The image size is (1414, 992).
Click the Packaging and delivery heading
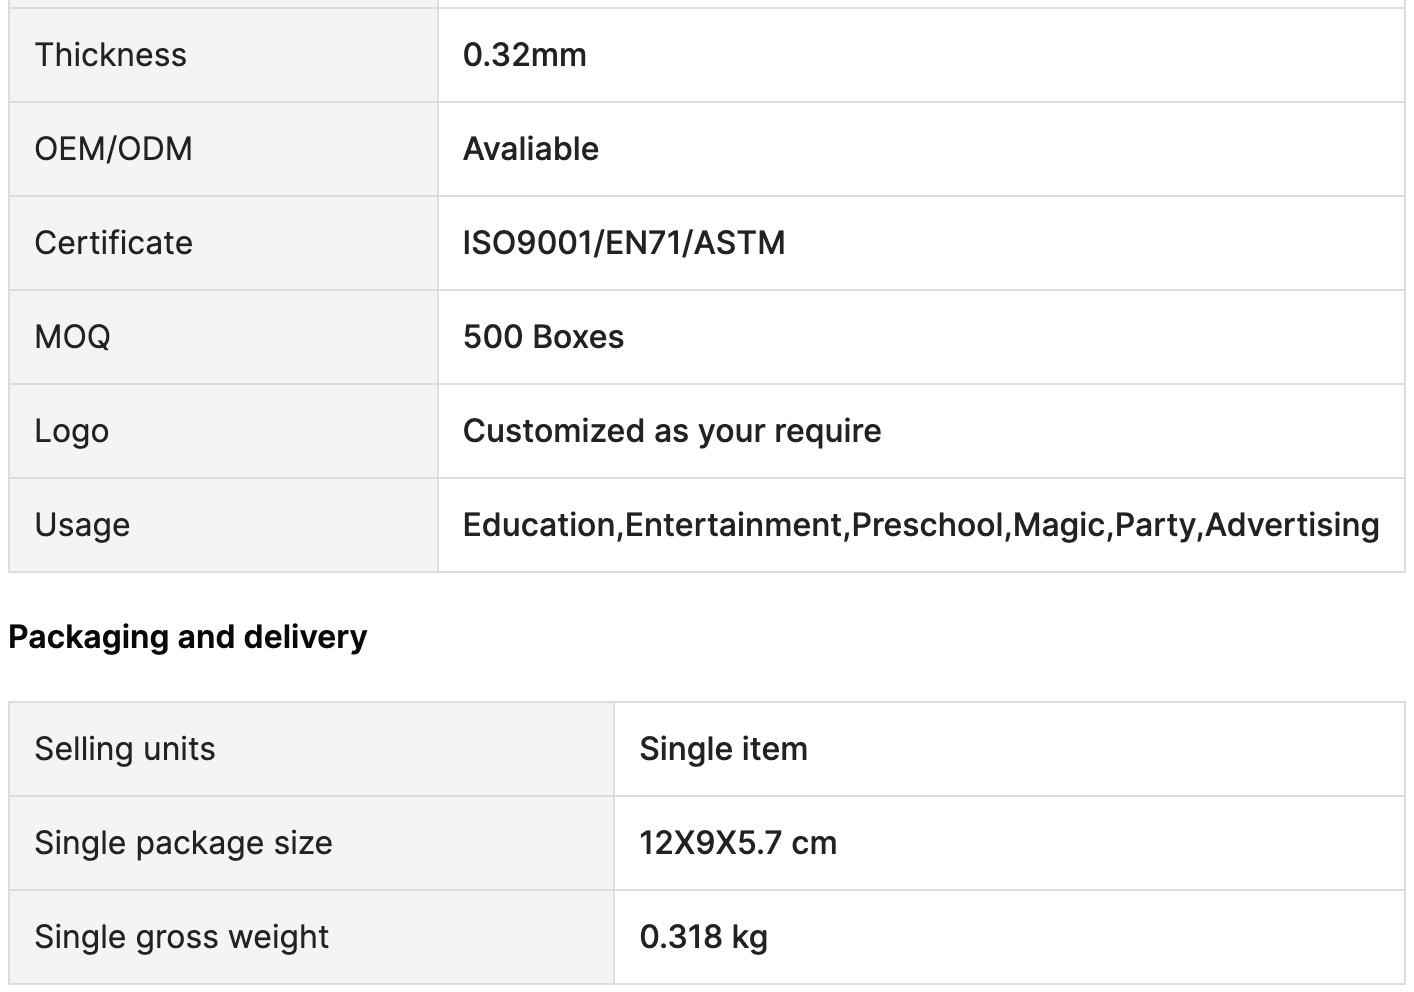click(187, 637)
